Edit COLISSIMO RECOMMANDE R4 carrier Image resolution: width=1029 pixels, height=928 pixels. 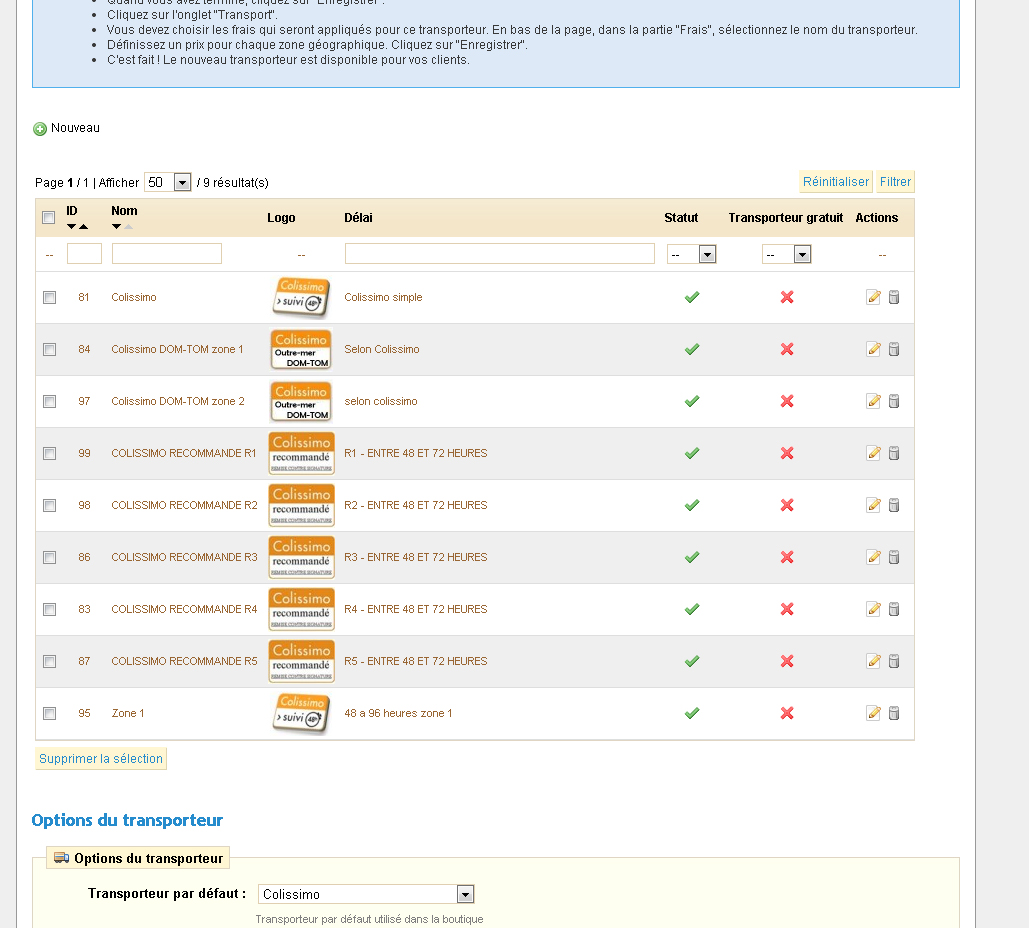click(x=873, y=609)
